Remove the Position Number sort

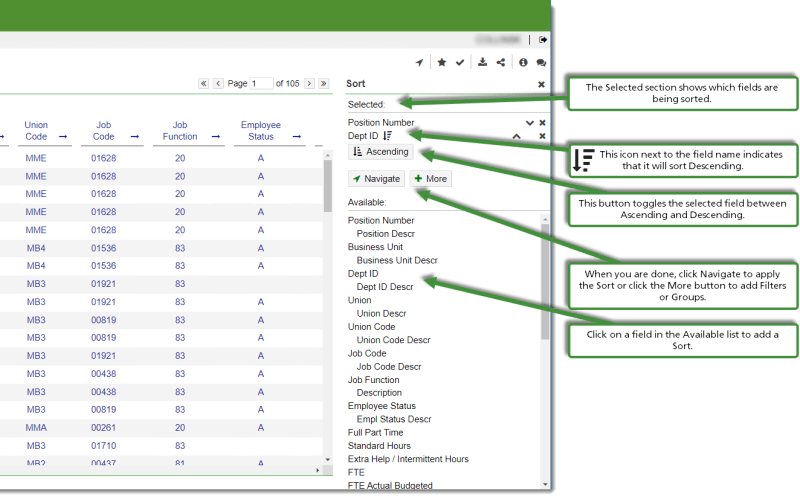(x=542, y=123)
